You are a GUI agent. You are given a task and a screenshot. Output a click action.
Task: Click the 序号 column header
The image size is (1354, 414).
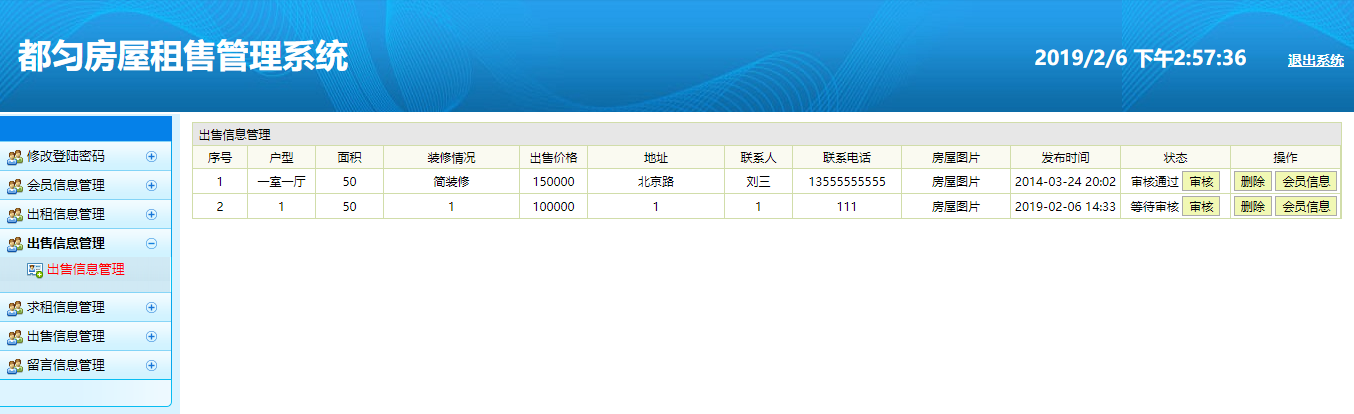coord(220,158)
